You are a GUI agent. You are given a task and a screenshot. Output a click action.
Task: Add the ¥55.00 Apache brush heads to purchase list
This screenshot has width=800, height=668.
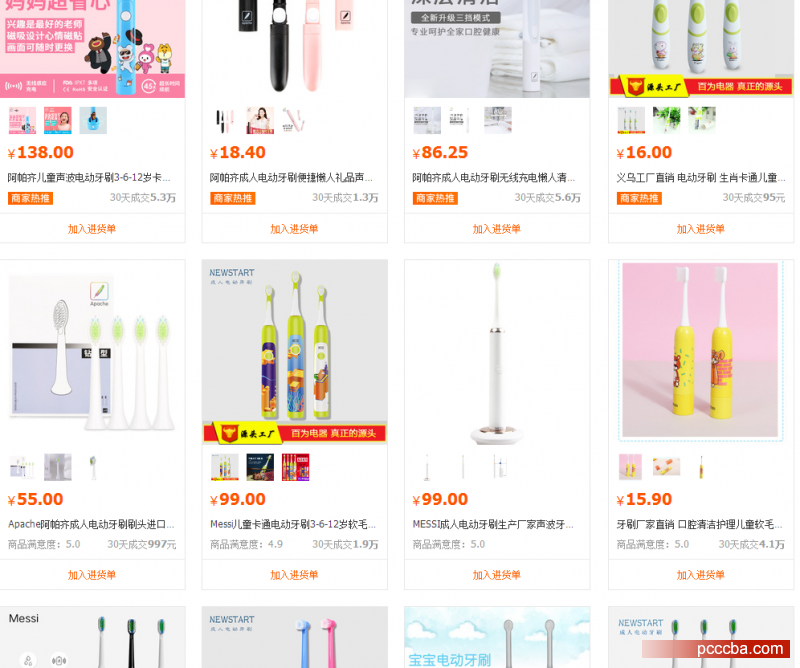tap(92, 575)
